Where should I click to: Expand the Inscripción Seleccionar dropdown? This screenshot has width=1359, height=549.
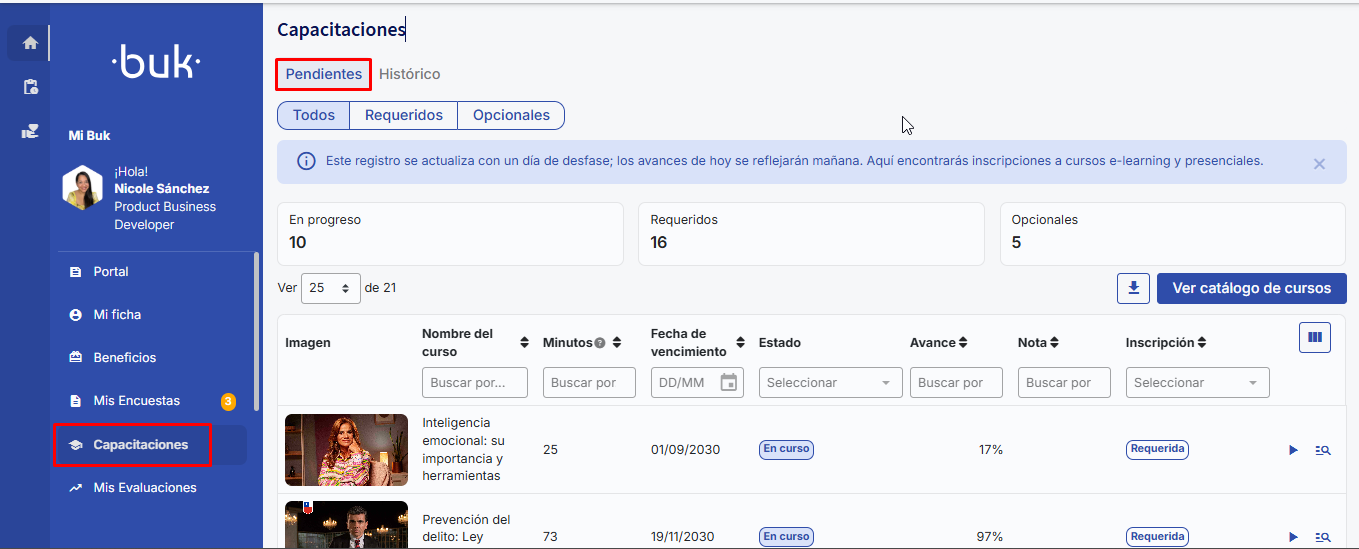(x=1197, y=382)
